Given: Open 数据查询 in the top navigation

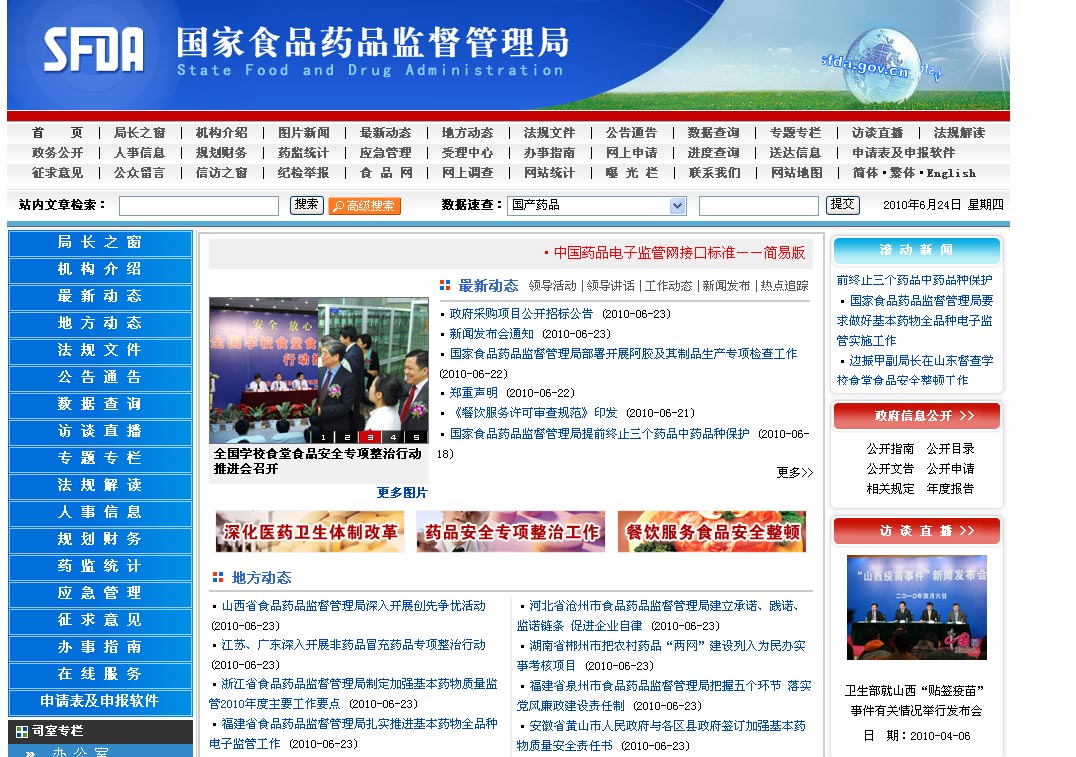Looking at the screenshot, I should pos(714,133).
